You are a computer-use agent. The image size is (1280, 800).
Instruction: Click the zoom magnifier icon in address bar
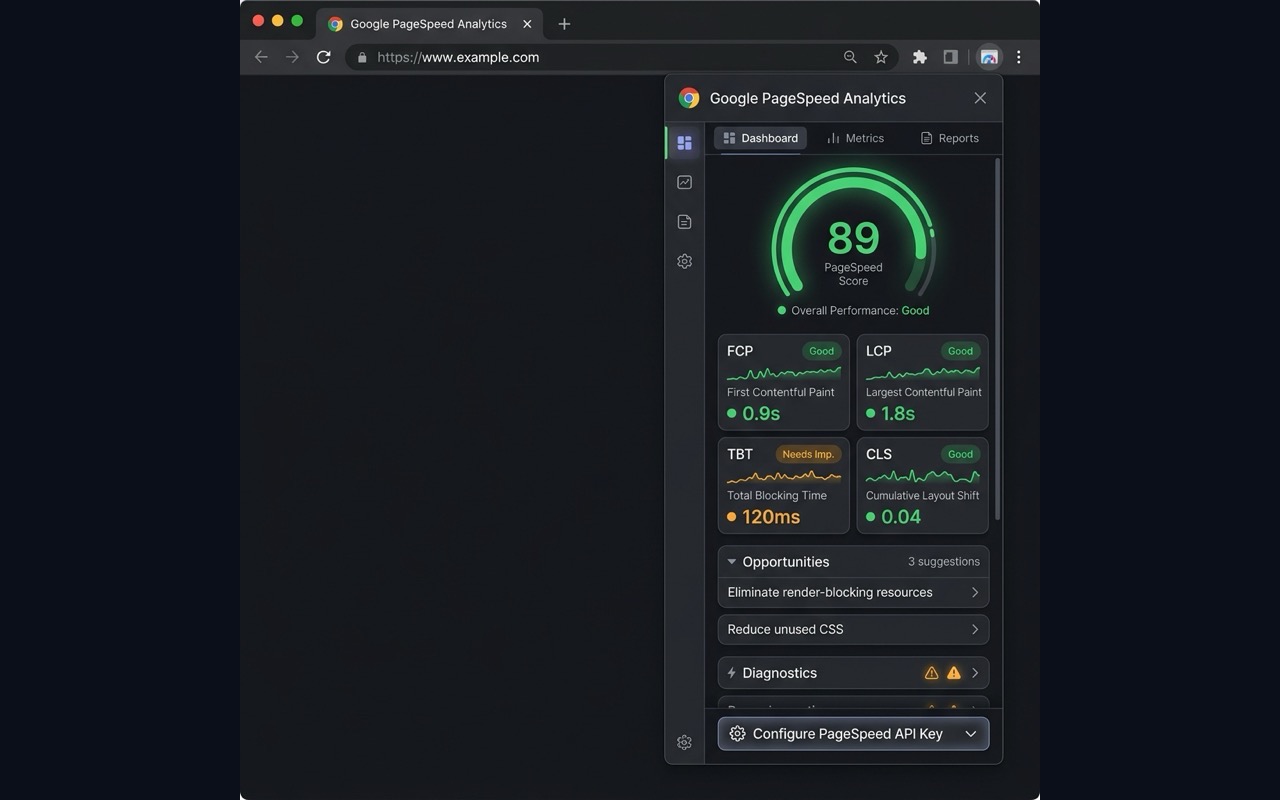point(850,57)
